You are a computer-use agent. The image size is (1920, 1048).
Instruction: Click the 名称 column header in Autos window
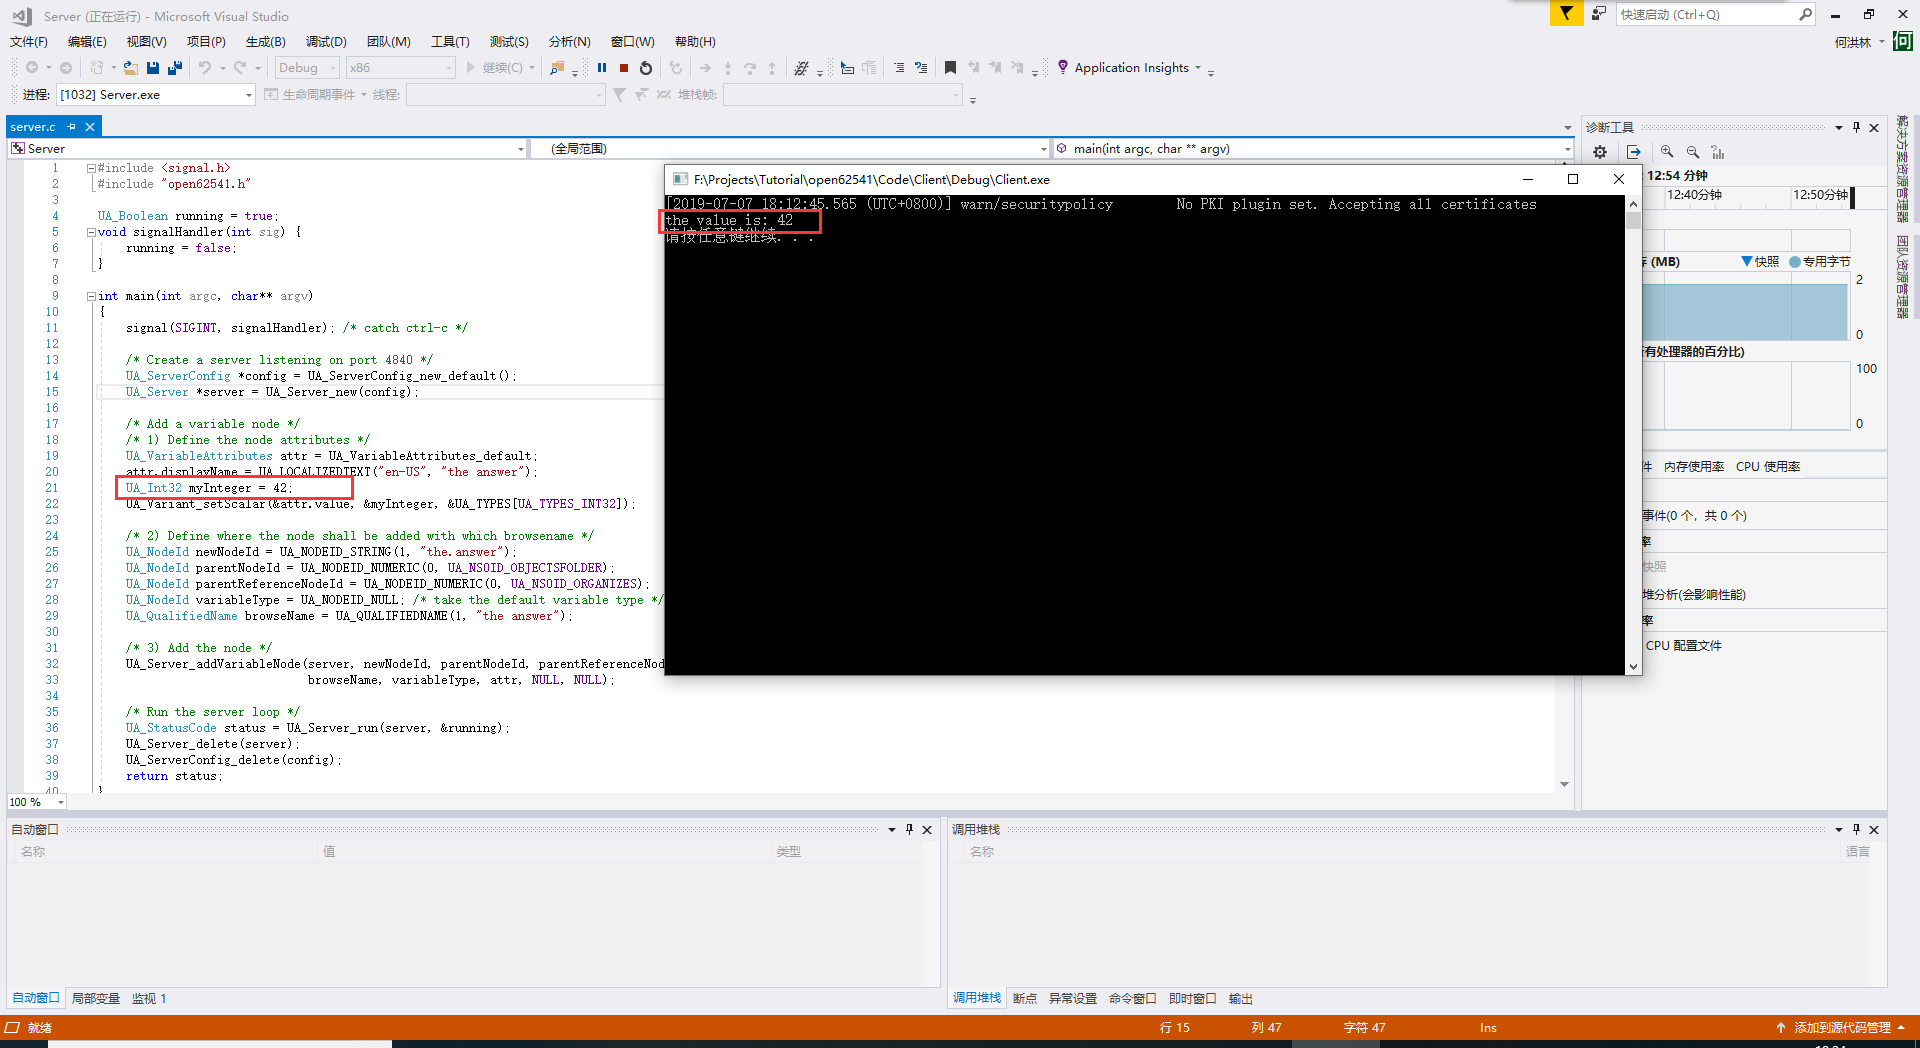(x=33, y=852)
